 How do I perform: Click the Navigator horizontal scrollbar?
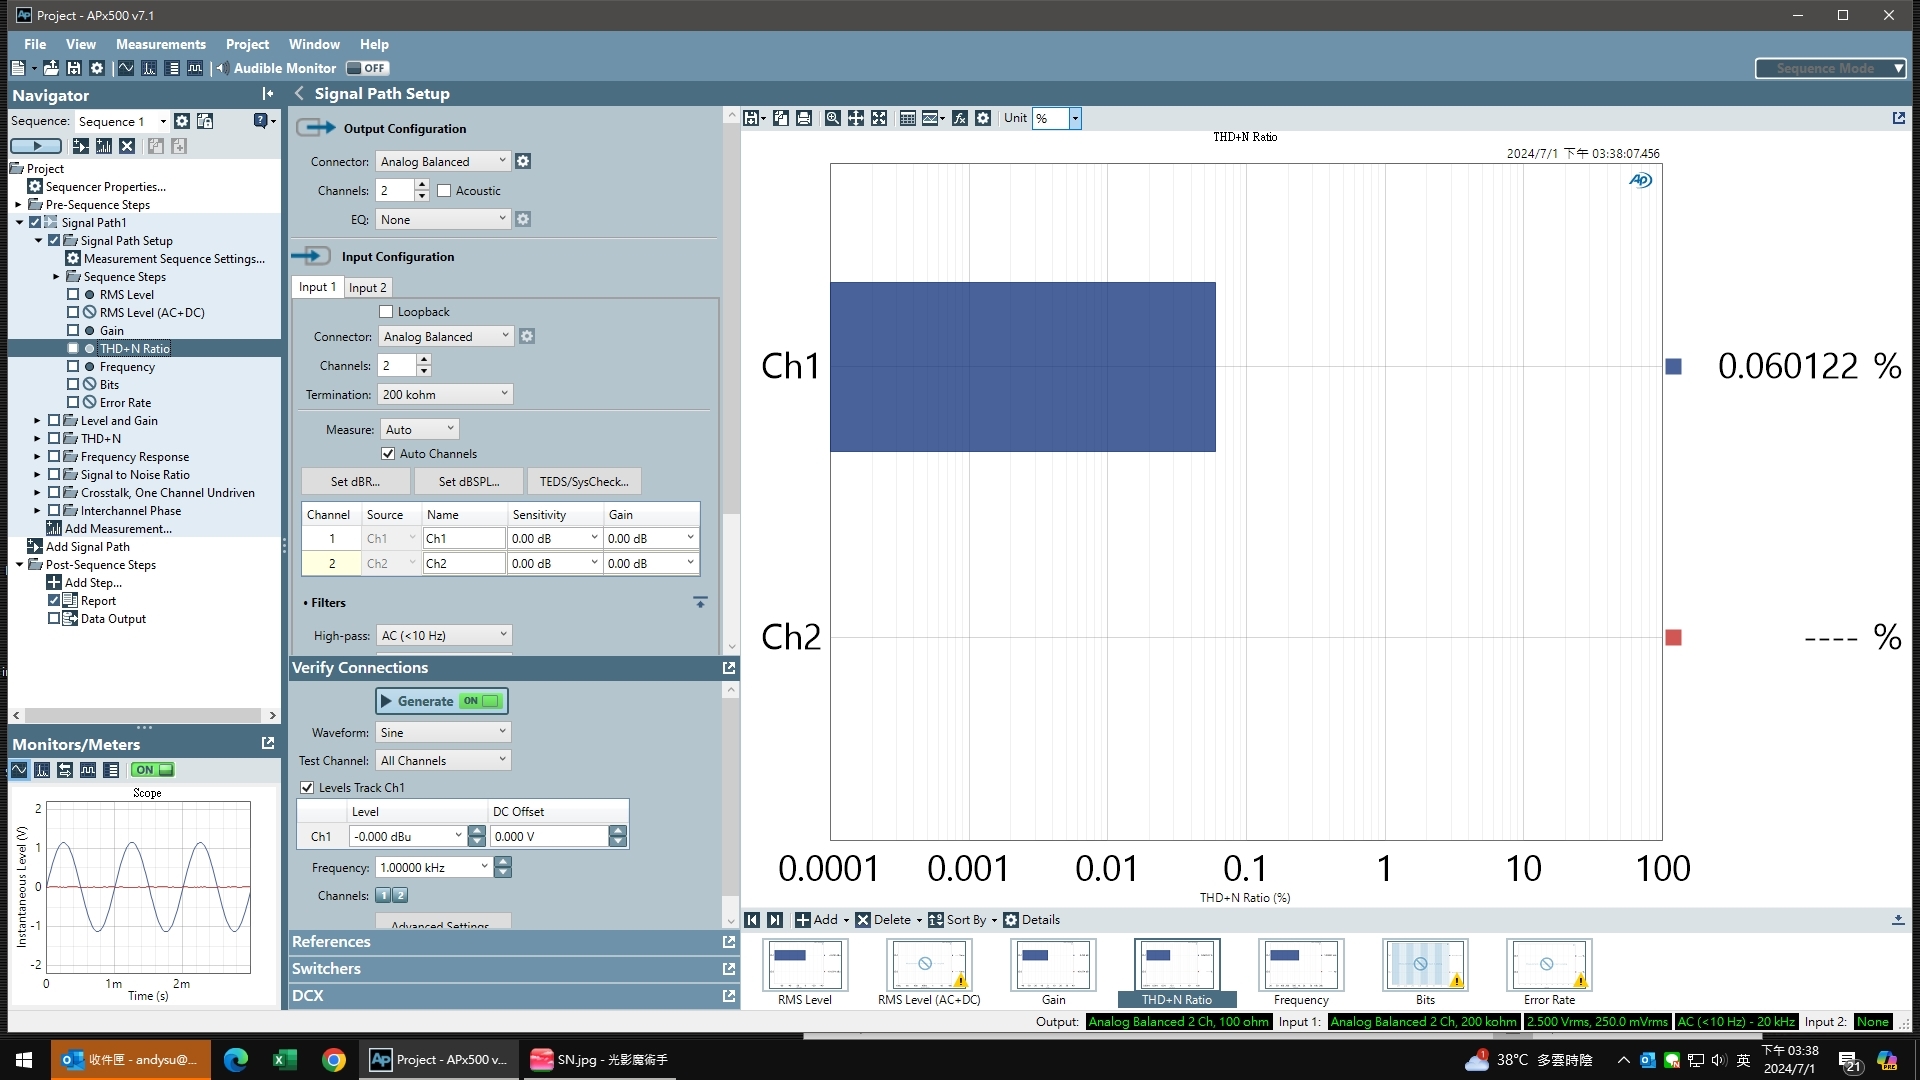144,715
